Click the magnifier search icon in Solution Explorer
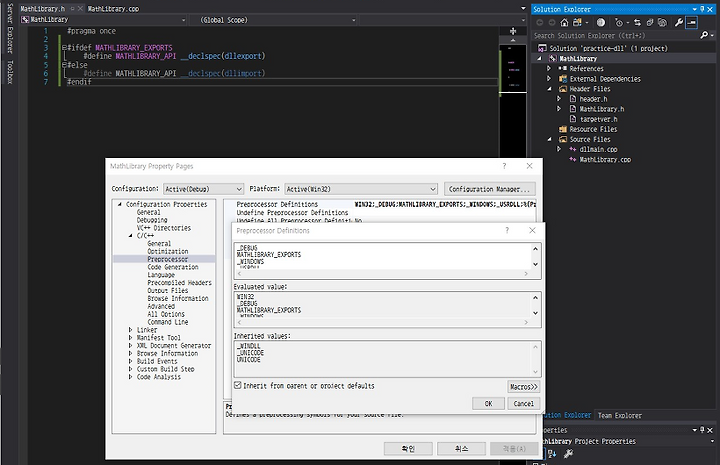This screenshot has width=720, height=465. [704, 35]
